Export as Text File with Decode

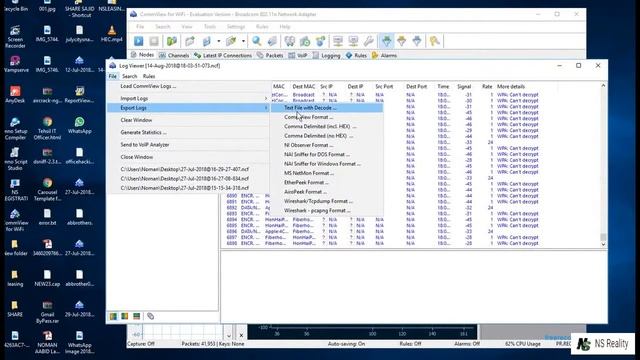[x=327, y=108]
